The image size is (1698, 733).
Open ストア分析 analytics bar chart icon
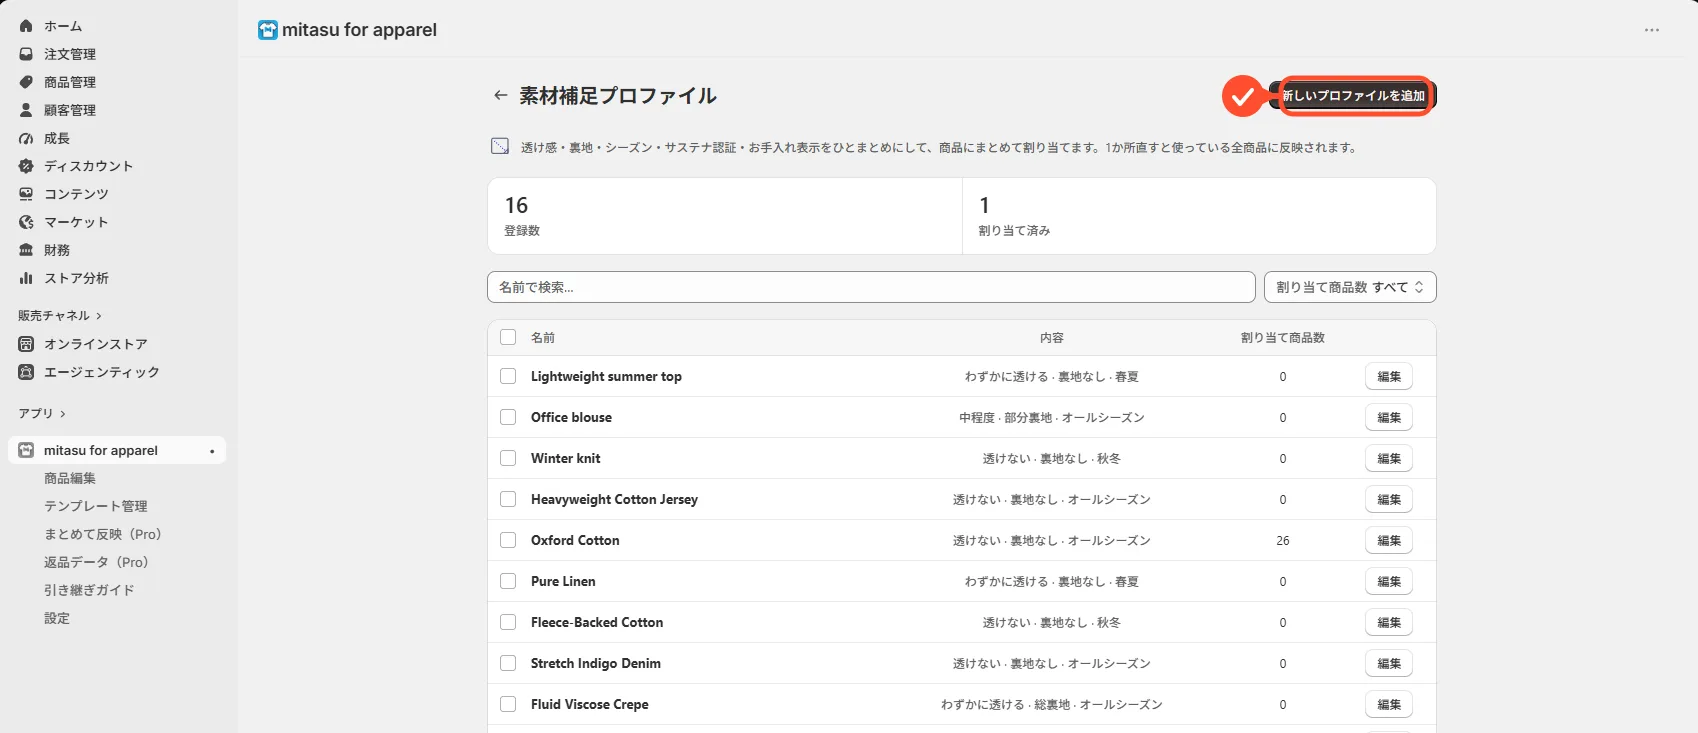(26, 278)
